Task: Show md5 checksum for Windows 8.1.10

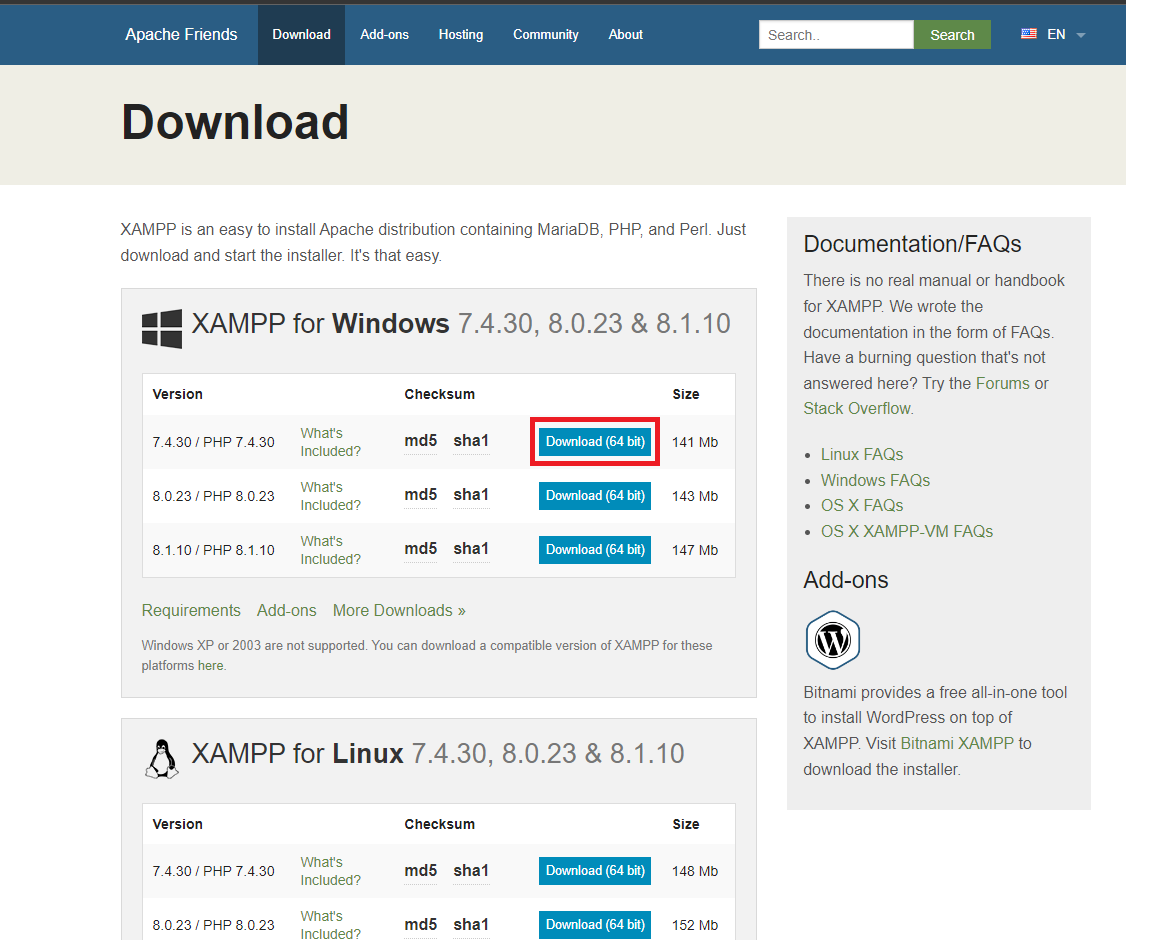Action: 420,549
